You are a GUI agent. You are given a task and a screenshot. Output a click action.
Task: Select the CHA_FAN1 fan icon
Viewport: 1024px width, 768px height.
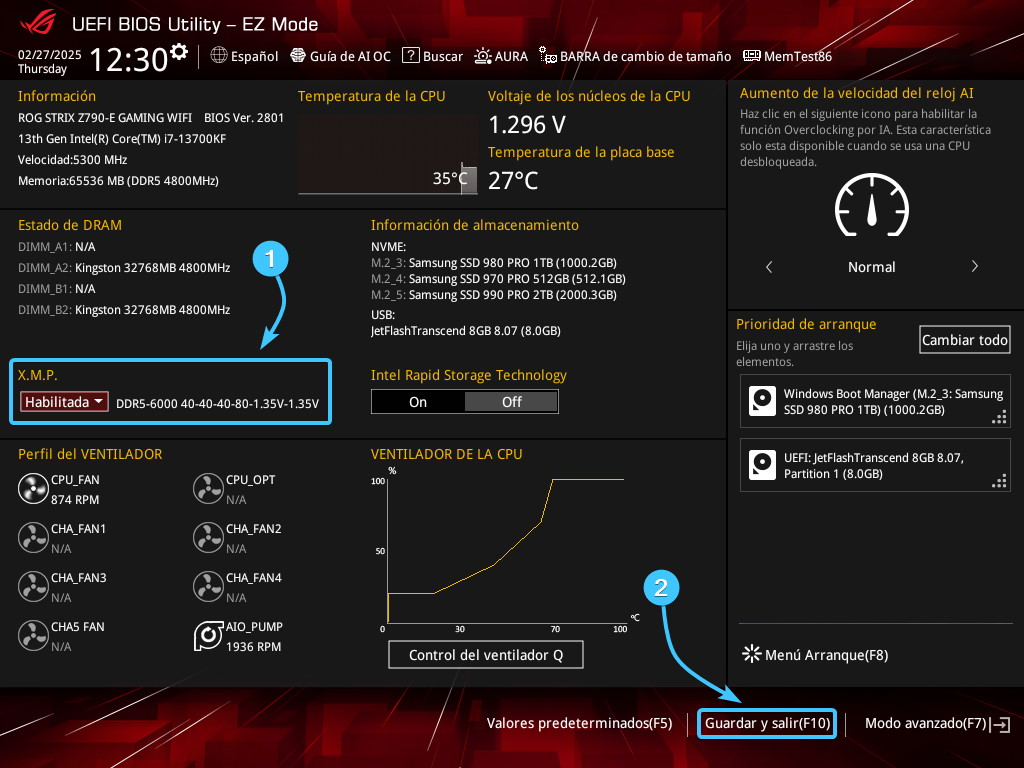click(x=33, y=538)
